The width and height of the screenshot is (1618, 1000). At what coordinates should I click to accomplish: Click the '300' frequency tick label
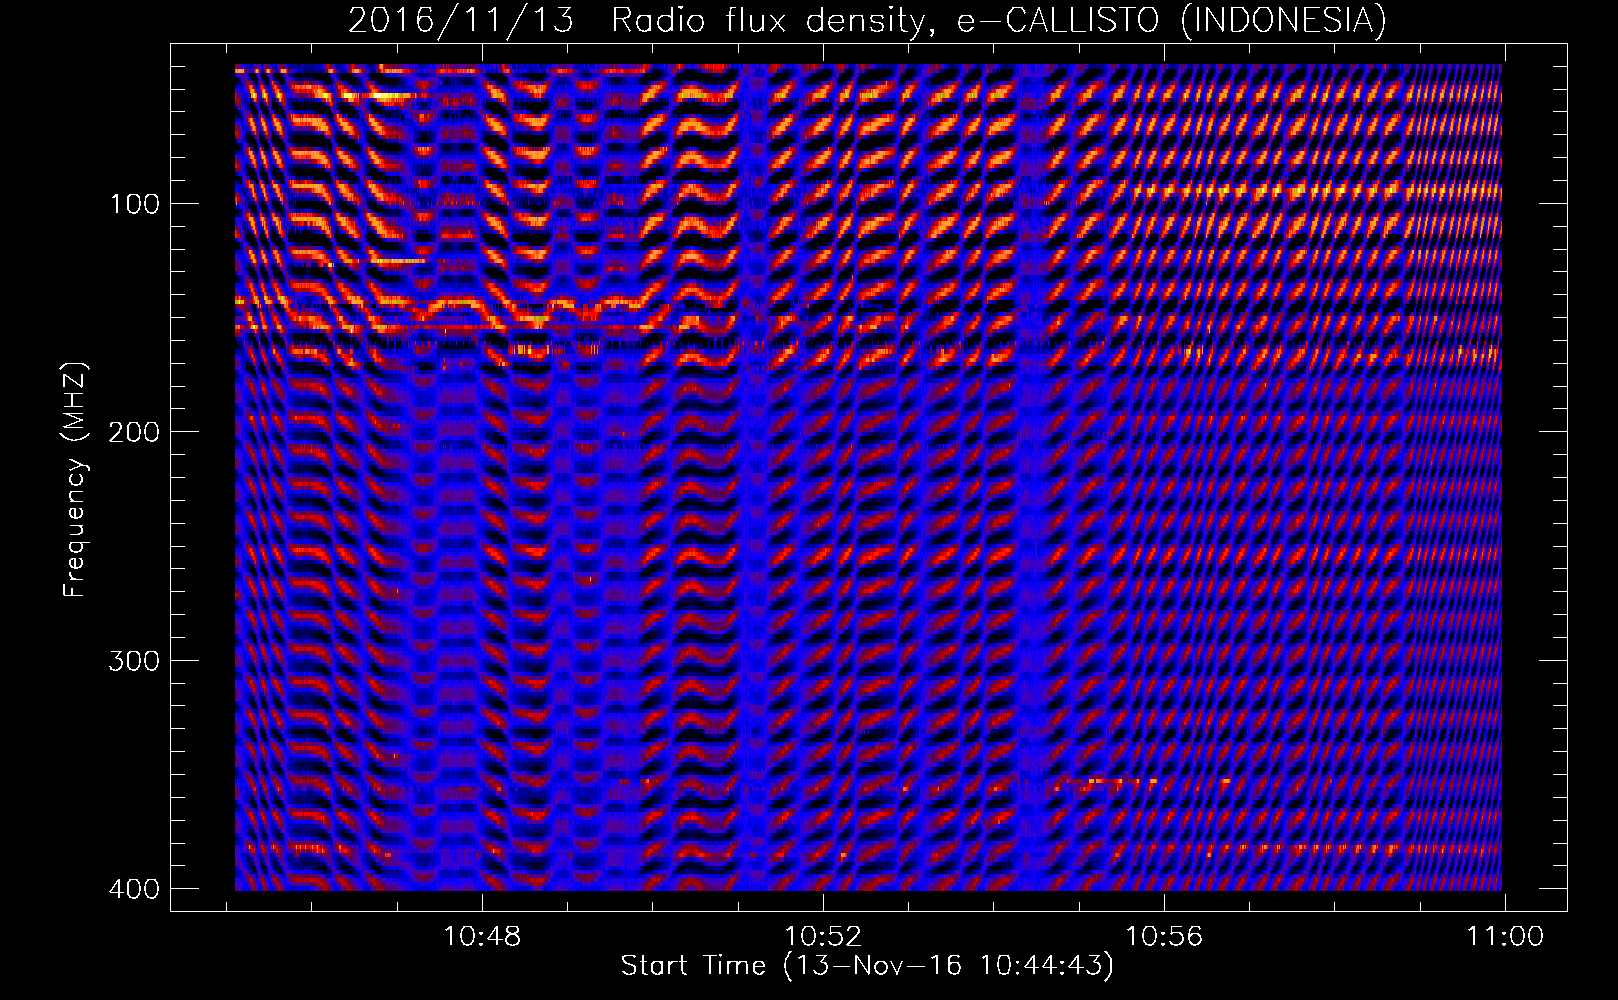point(134,661)
